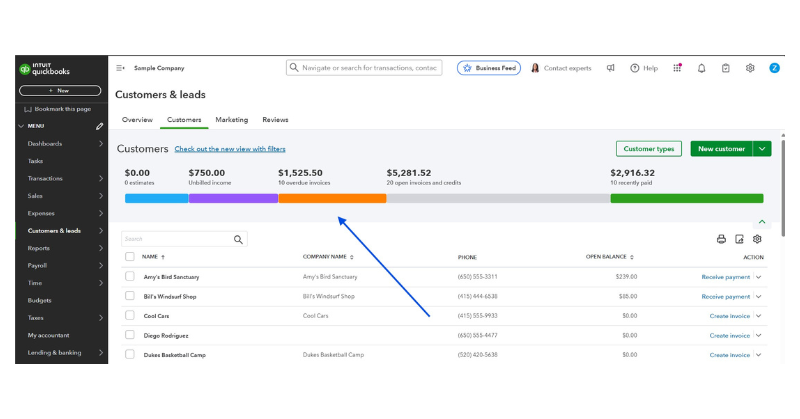Go to the Overview tab
The image size is (800, 419).
137,120
